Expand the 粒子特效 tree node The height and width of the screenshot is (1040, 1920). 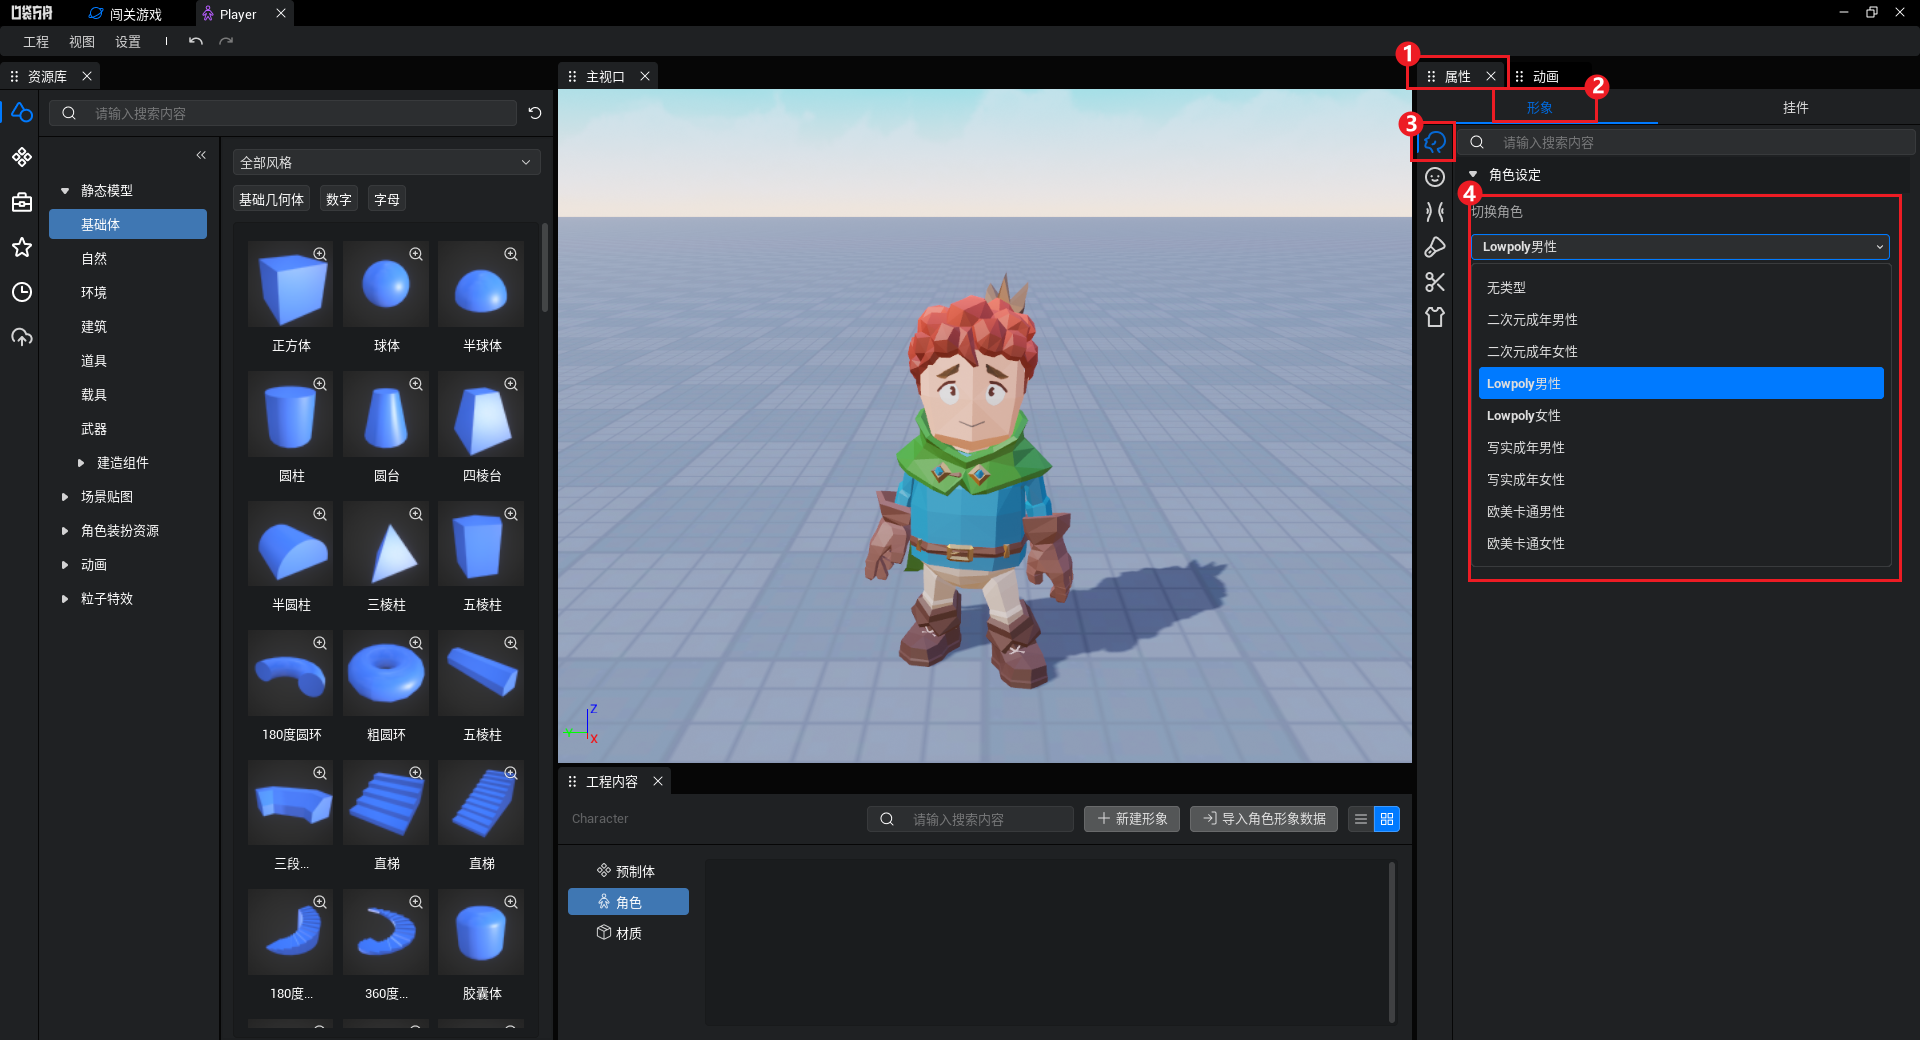pyautogui.click(x=65, y=599)
